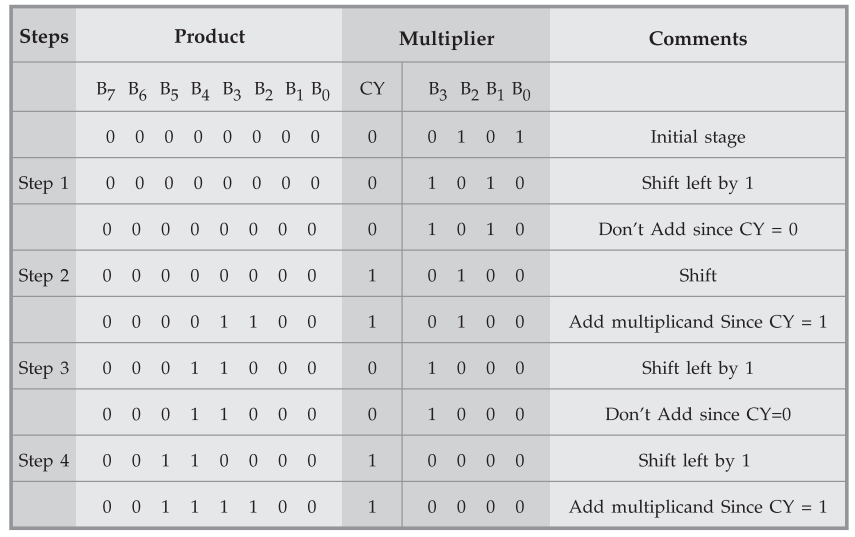
Task: Select the CY value in Initial stage row
Action: pyautogui.click(x=372, y=137)
